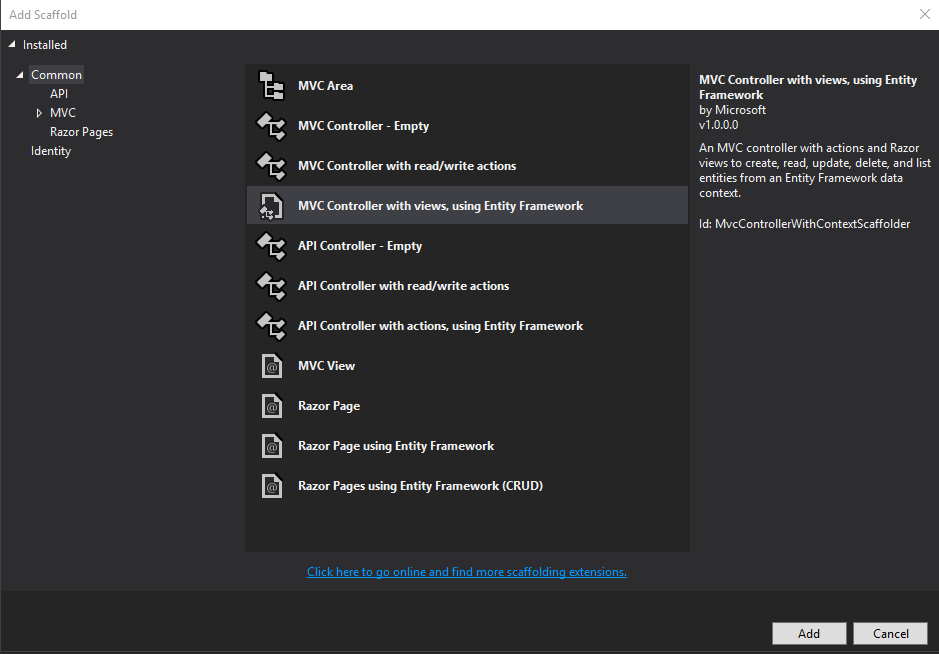
Task: Collapse the Common category
Action: [x=22, y=74]
